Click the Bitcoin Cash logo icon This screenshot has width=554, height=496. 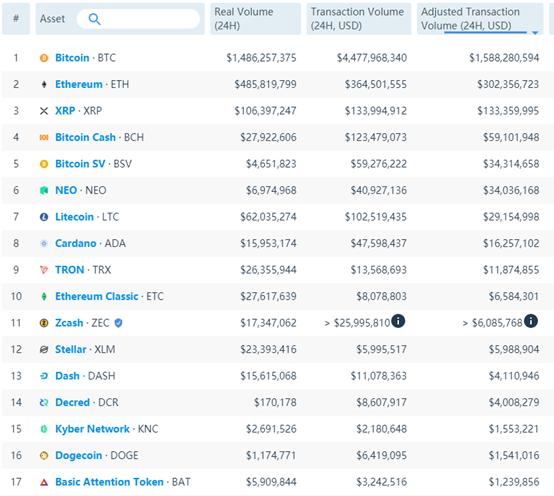point(44,137)
